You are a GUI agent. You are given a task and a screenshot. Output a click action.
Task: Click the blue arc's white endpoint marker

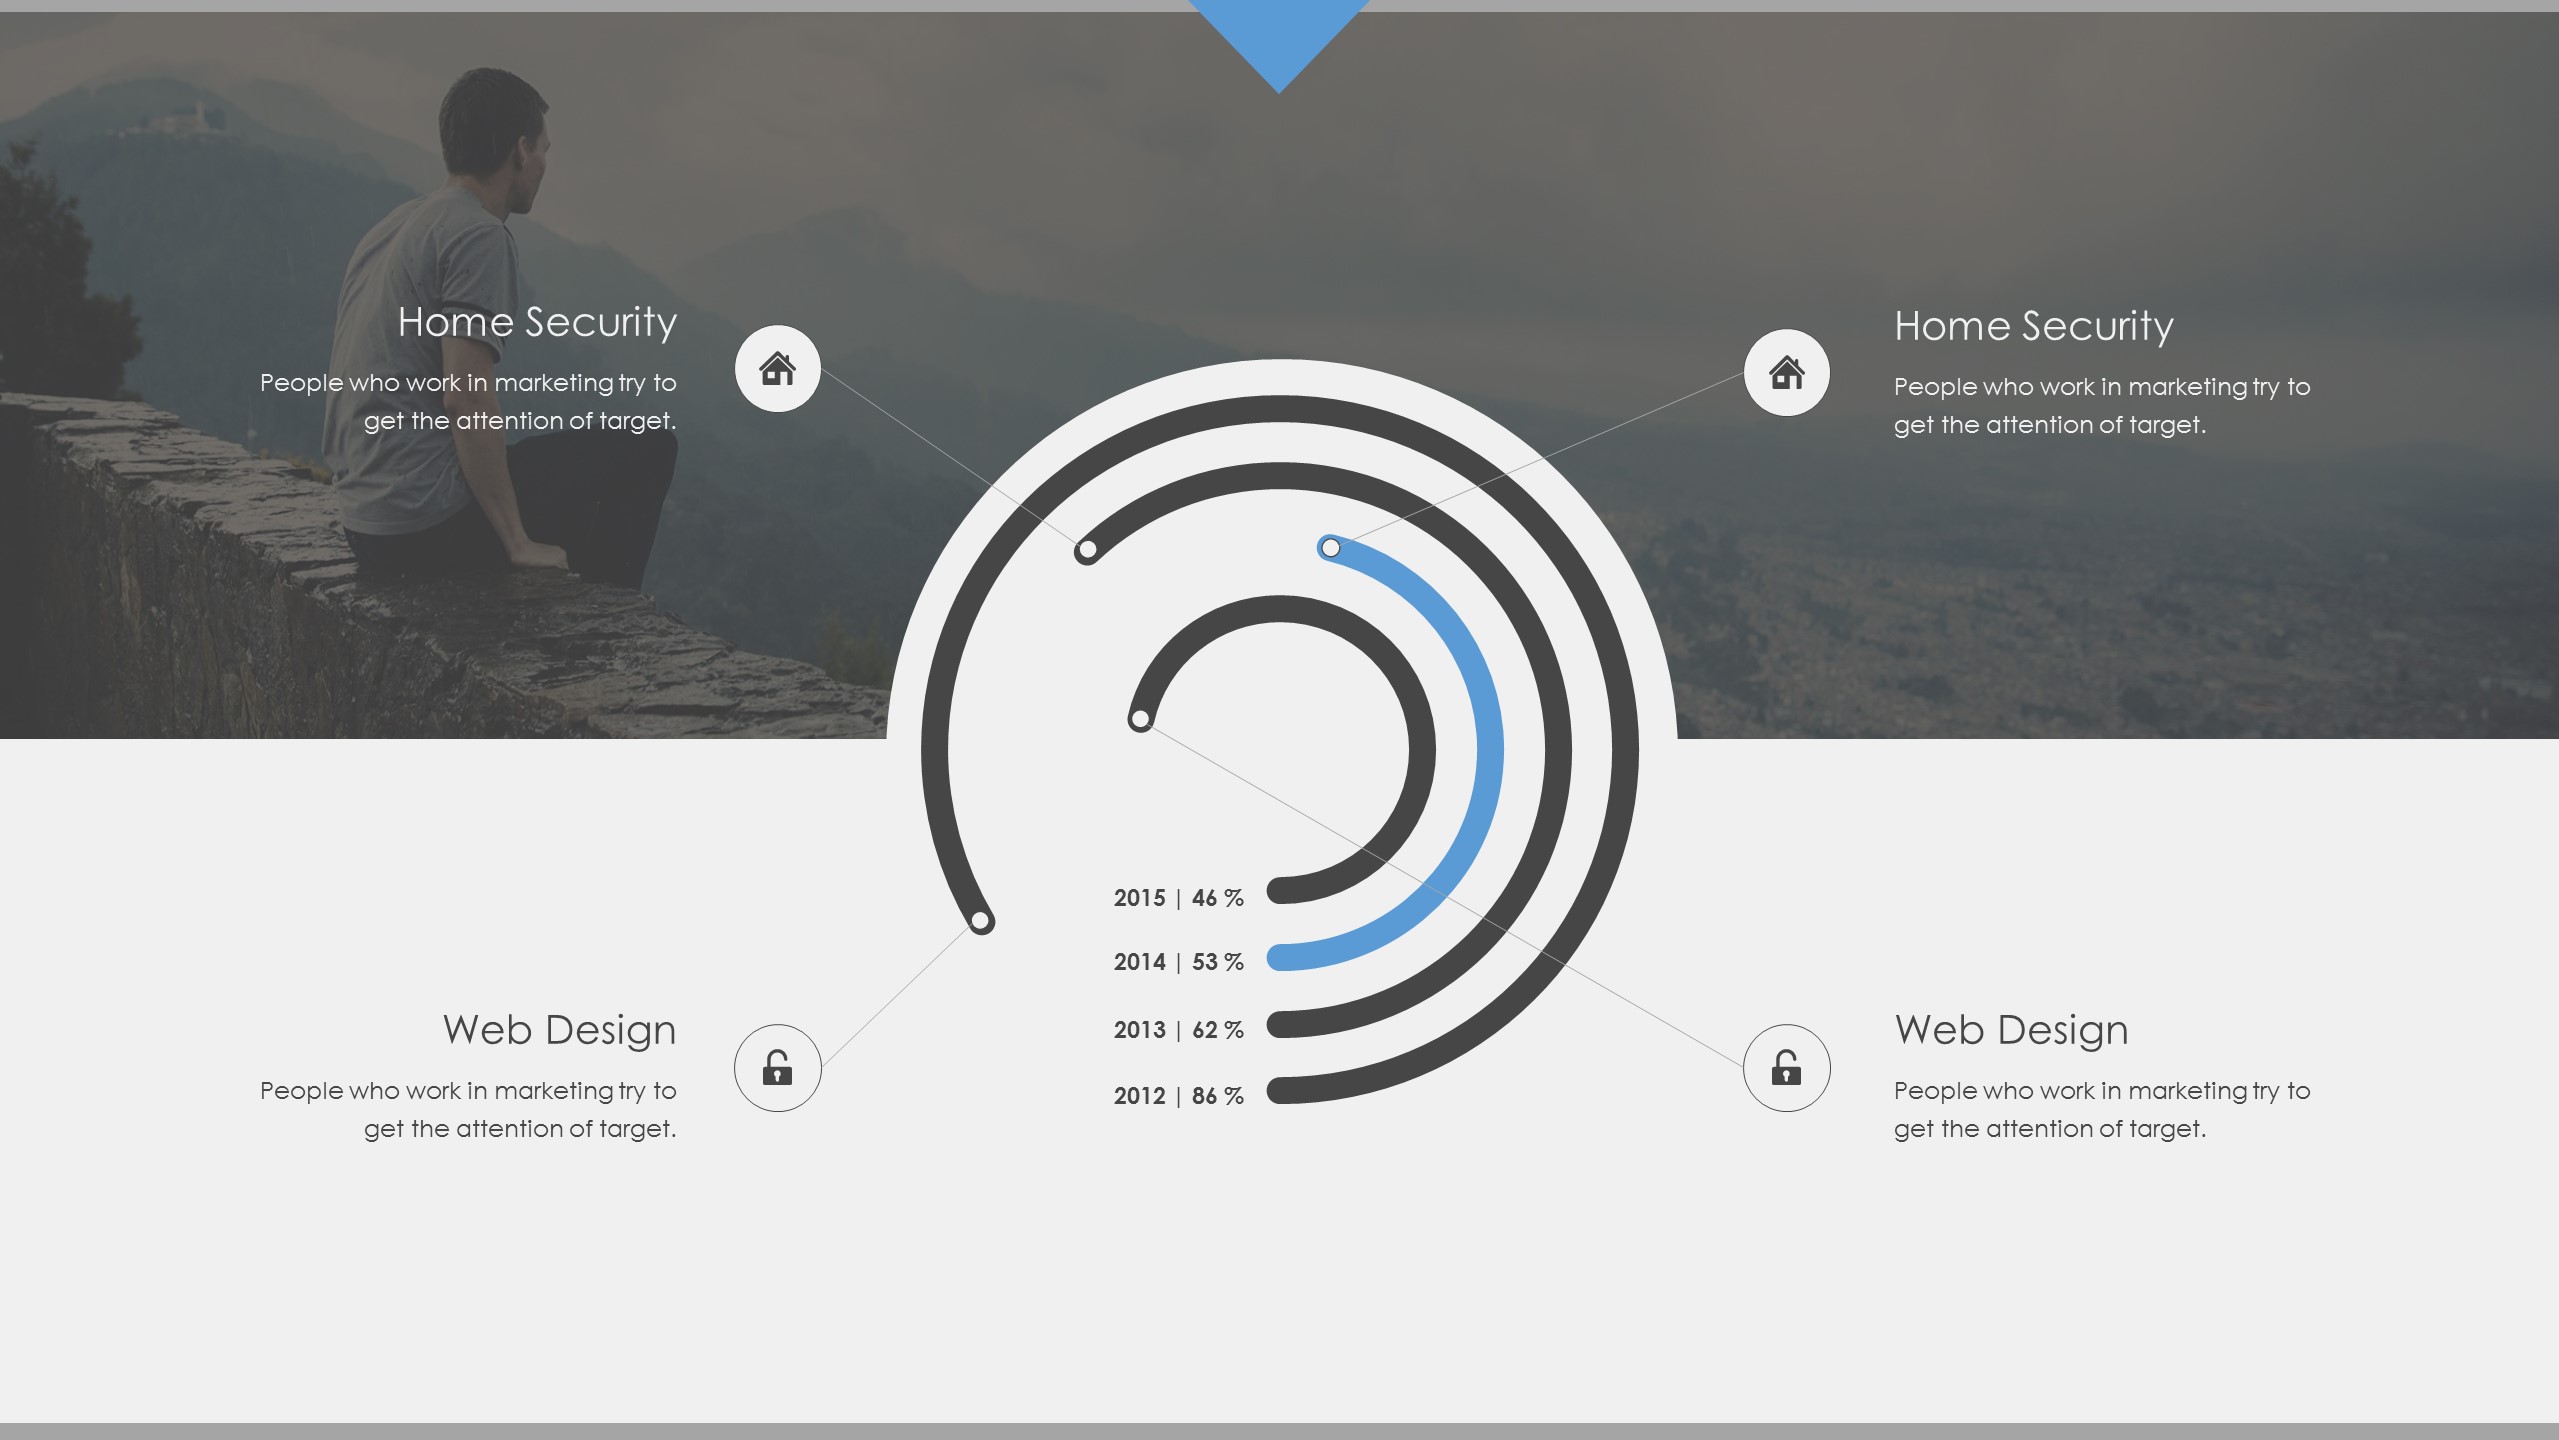pos(1330,547)
